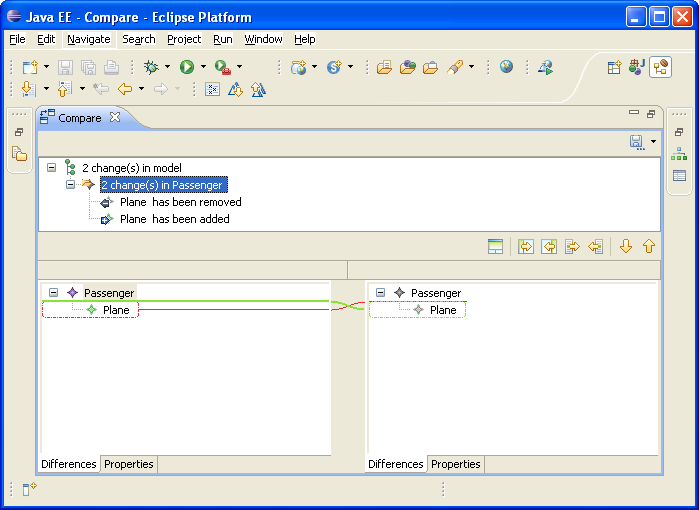Close the Compare tab

pos(115,117)
